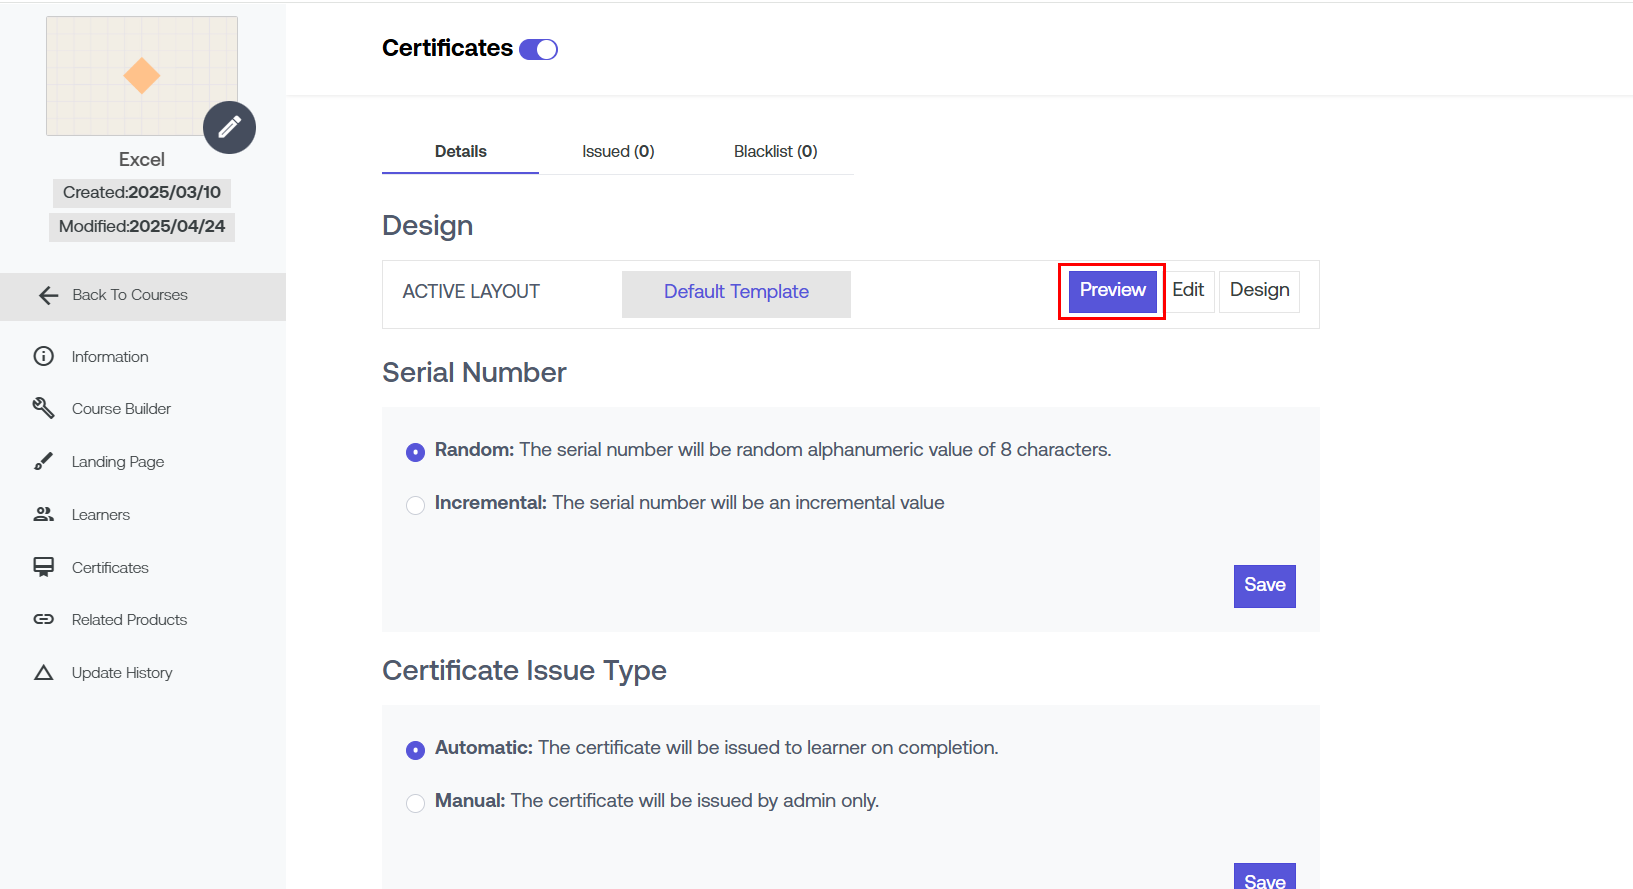This screenshot has width=1633, height=889.
Task: Save the Serial Number settings
Action: tap(1264, 586)
